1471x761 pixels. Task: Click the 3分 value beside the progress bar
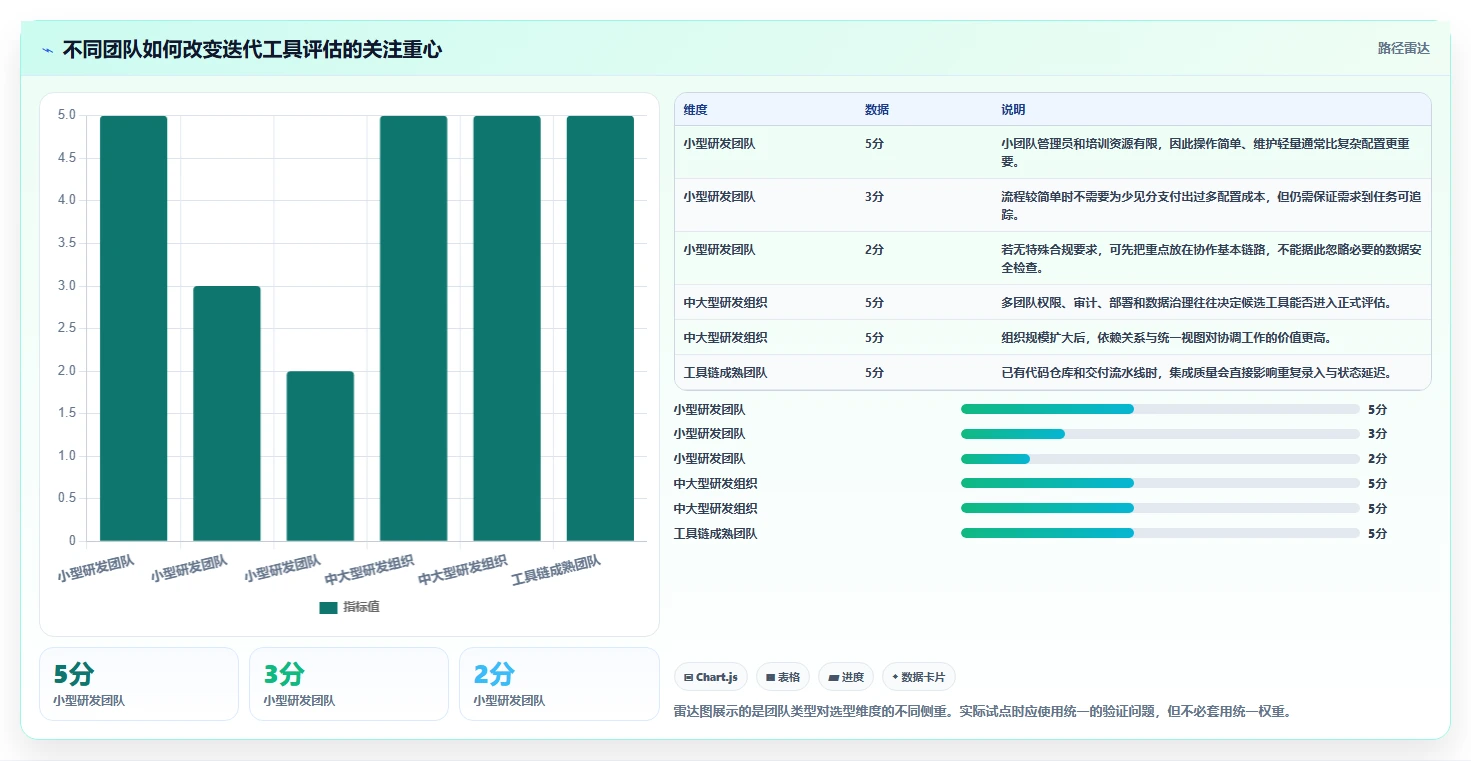(x=1377, y=434)
